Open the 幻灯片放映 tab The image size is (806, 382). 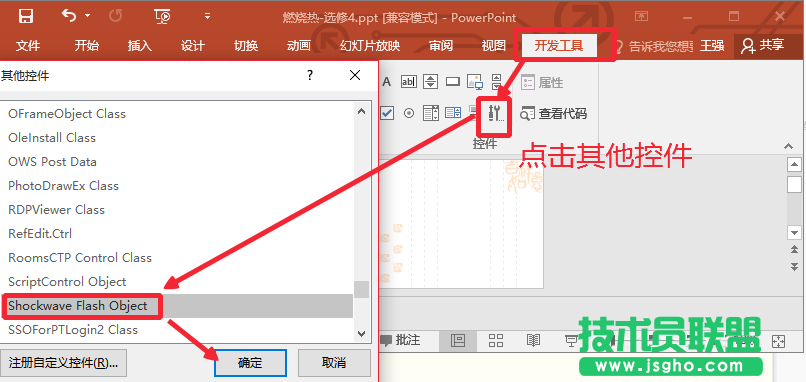[370, 45]
